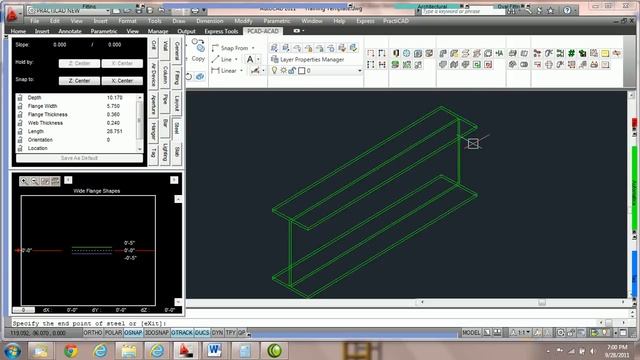640x360 pixels.
Task: Select the Copy tool icon
Action: (x=198, y=46)
